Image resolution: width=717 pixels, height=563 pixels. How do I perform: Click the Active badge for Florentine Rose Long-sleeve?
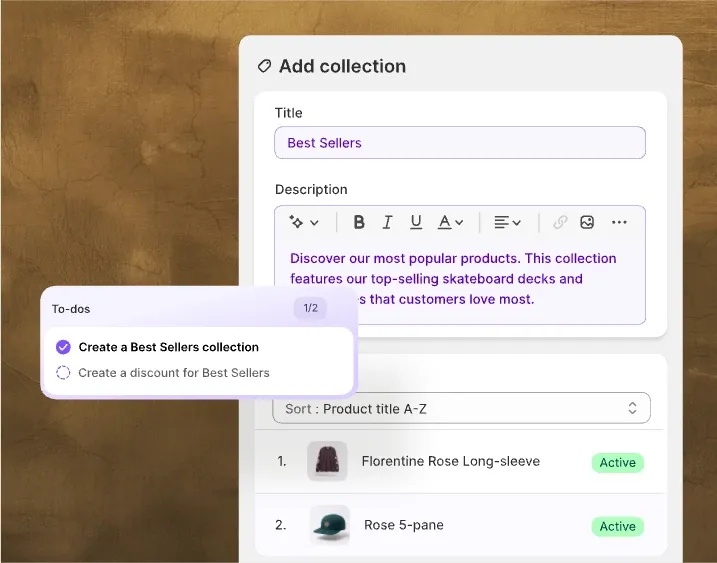(x=617, y=463)
